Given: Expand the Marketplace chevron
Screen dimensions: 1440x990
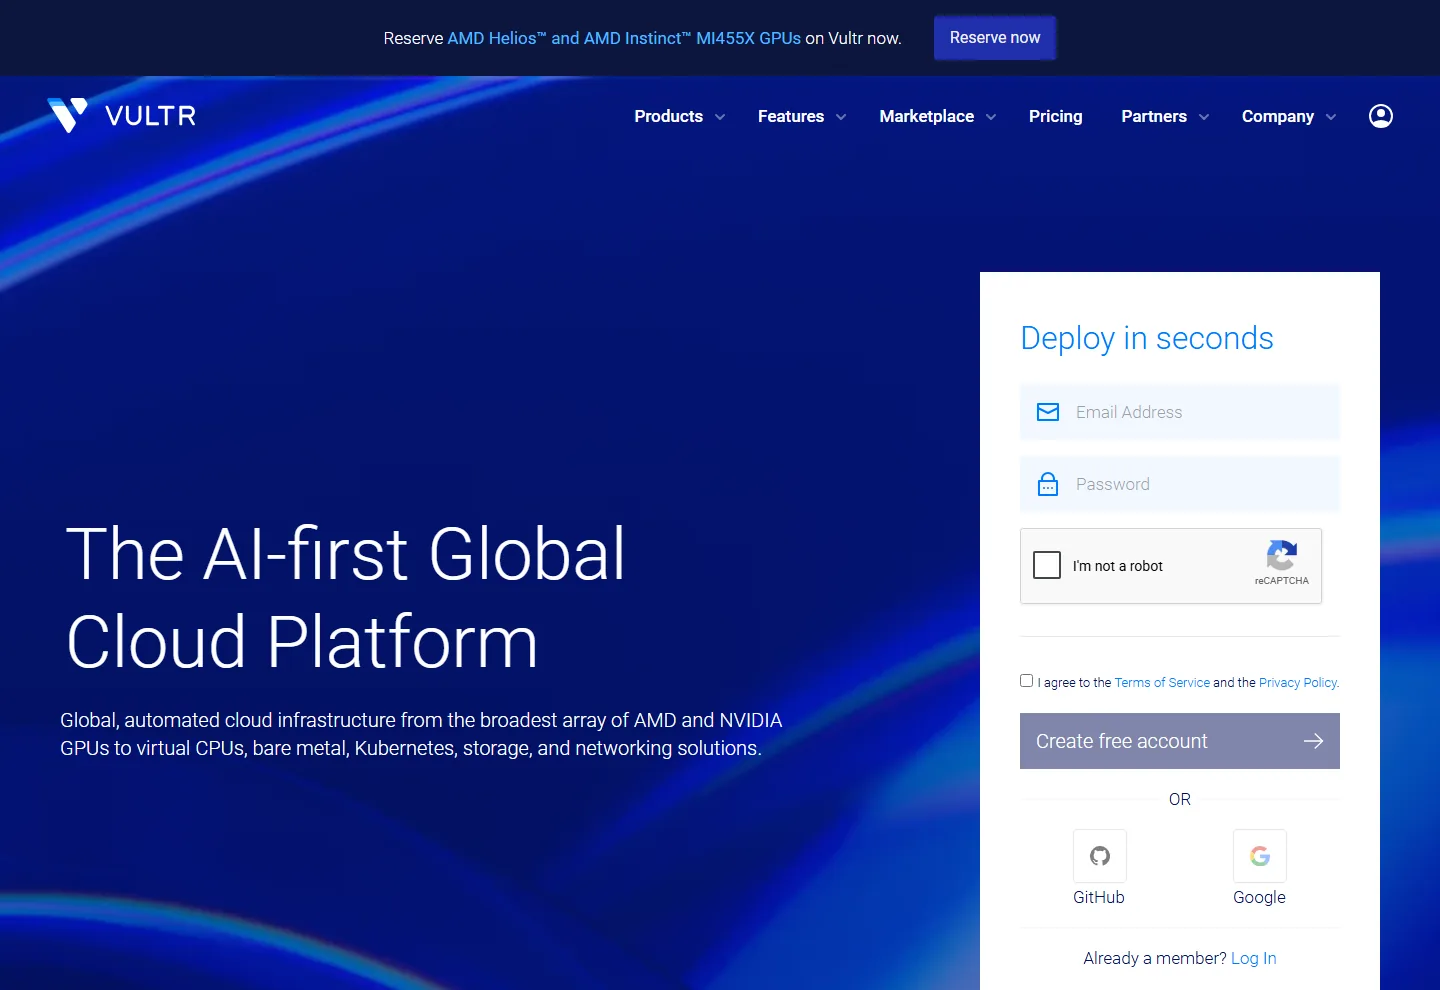Looking at the screenshot, I should pyautogui.click(x=991, y=117).
